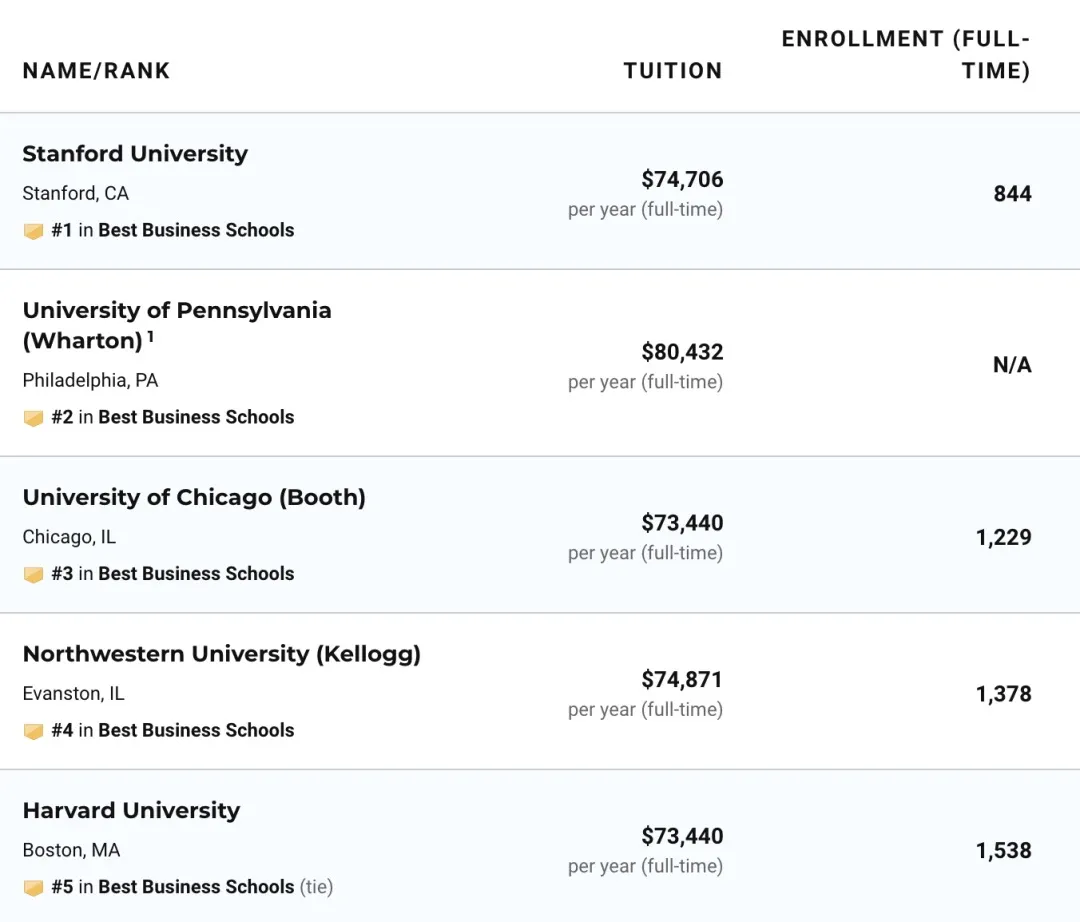The width and height of the screenshot is (1080, 922).
Task: Click the Wharton footnote 1 superscript
Action: click(x=151, y=336)
